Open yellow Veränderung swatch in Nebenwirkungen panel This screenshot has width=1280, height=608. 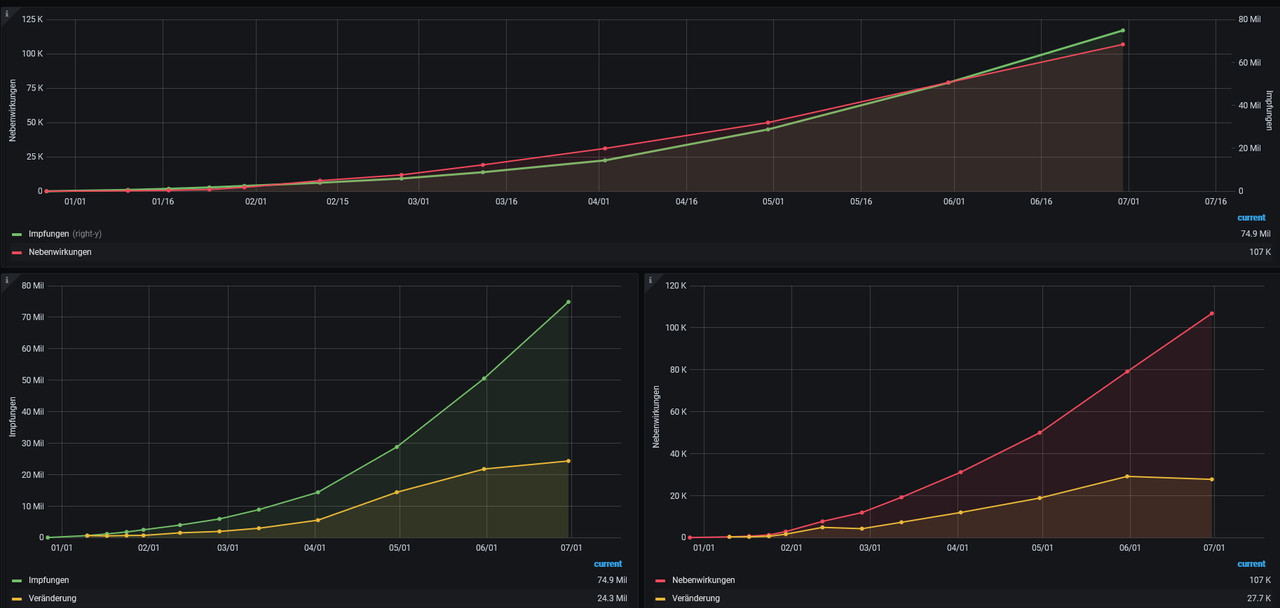point(661,599)
